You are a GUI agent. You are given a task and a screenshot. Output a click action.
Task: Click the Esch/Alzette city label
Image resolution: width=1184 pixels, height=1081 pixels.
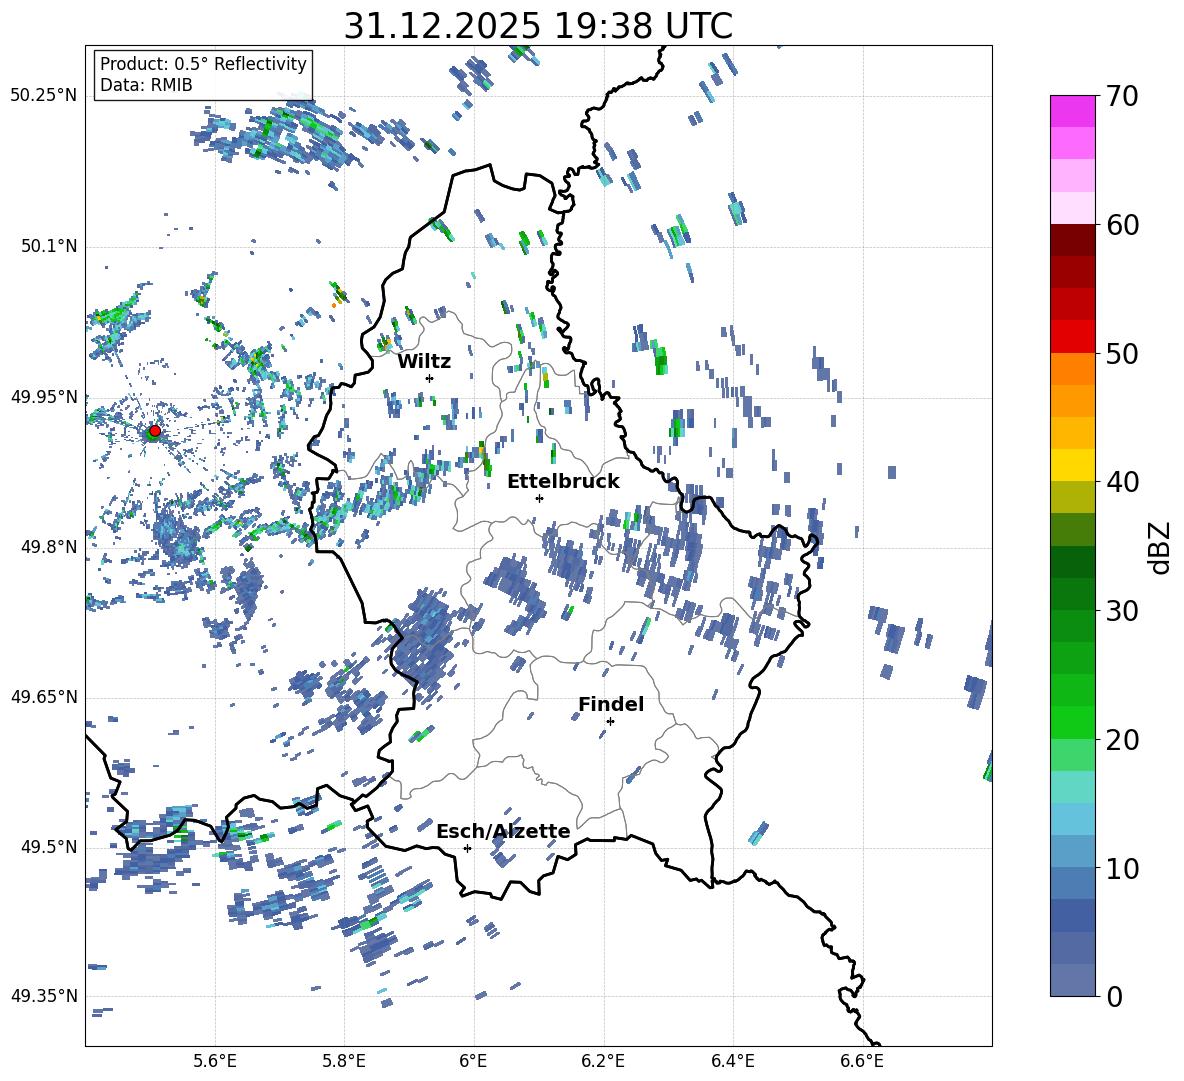pos(503,831)
